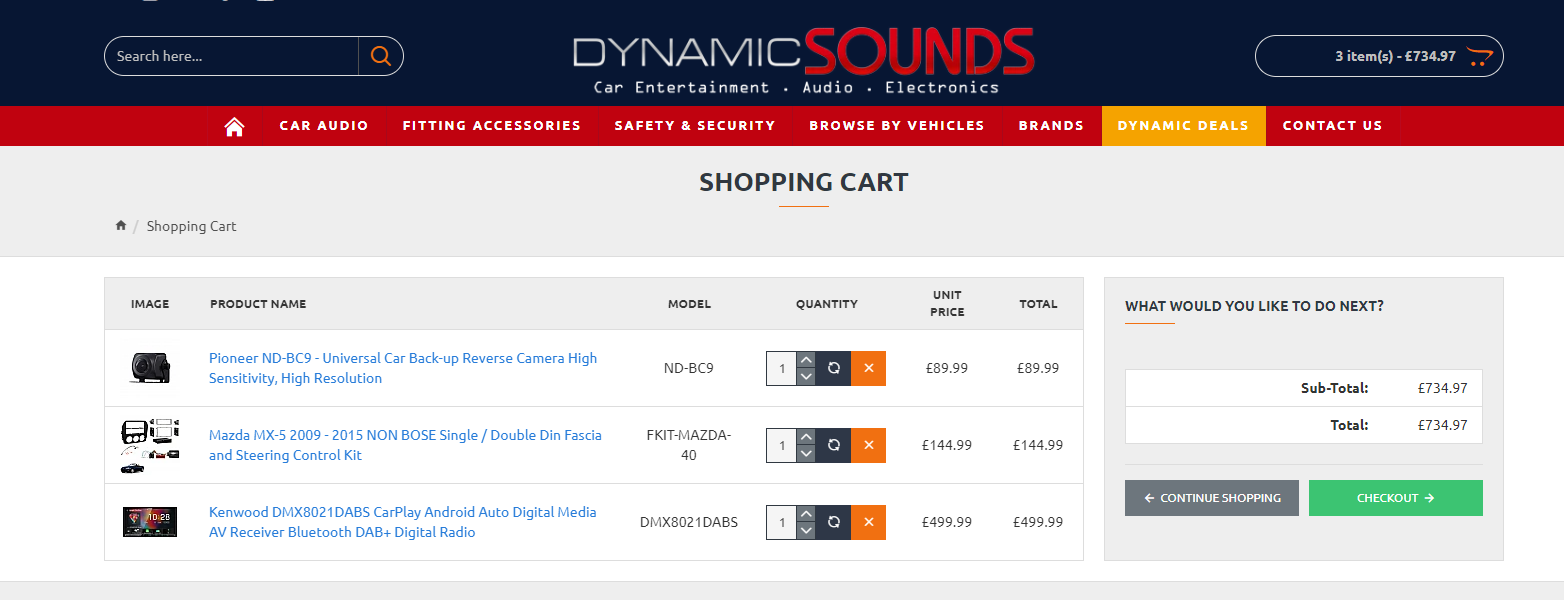Viewport: 1564px width, 600px height.
Task: Click quantity field for Pioneer ND-BC9
Action: [x=781, y=368]
